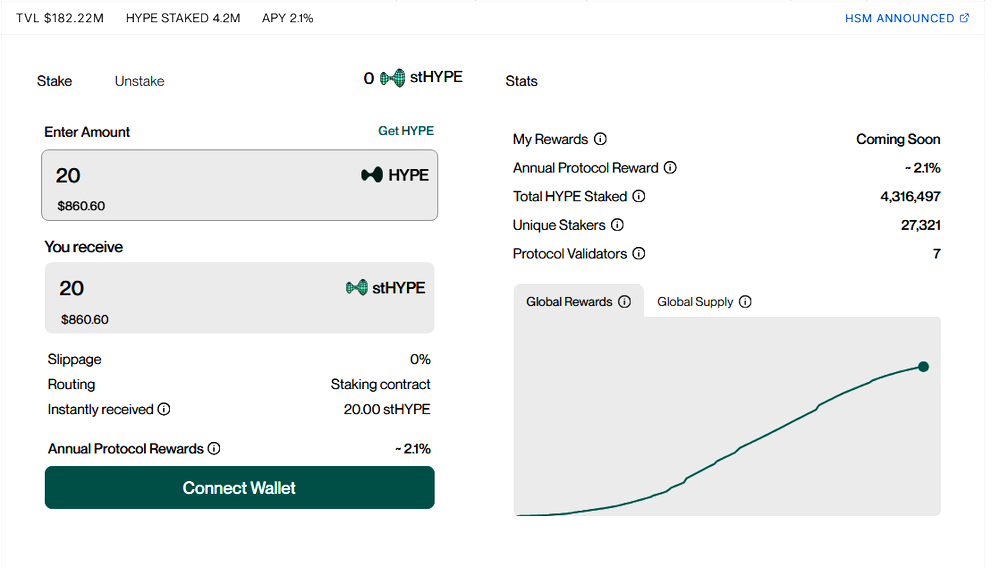Follow the Get HYPE link

(x=405, y=131)
